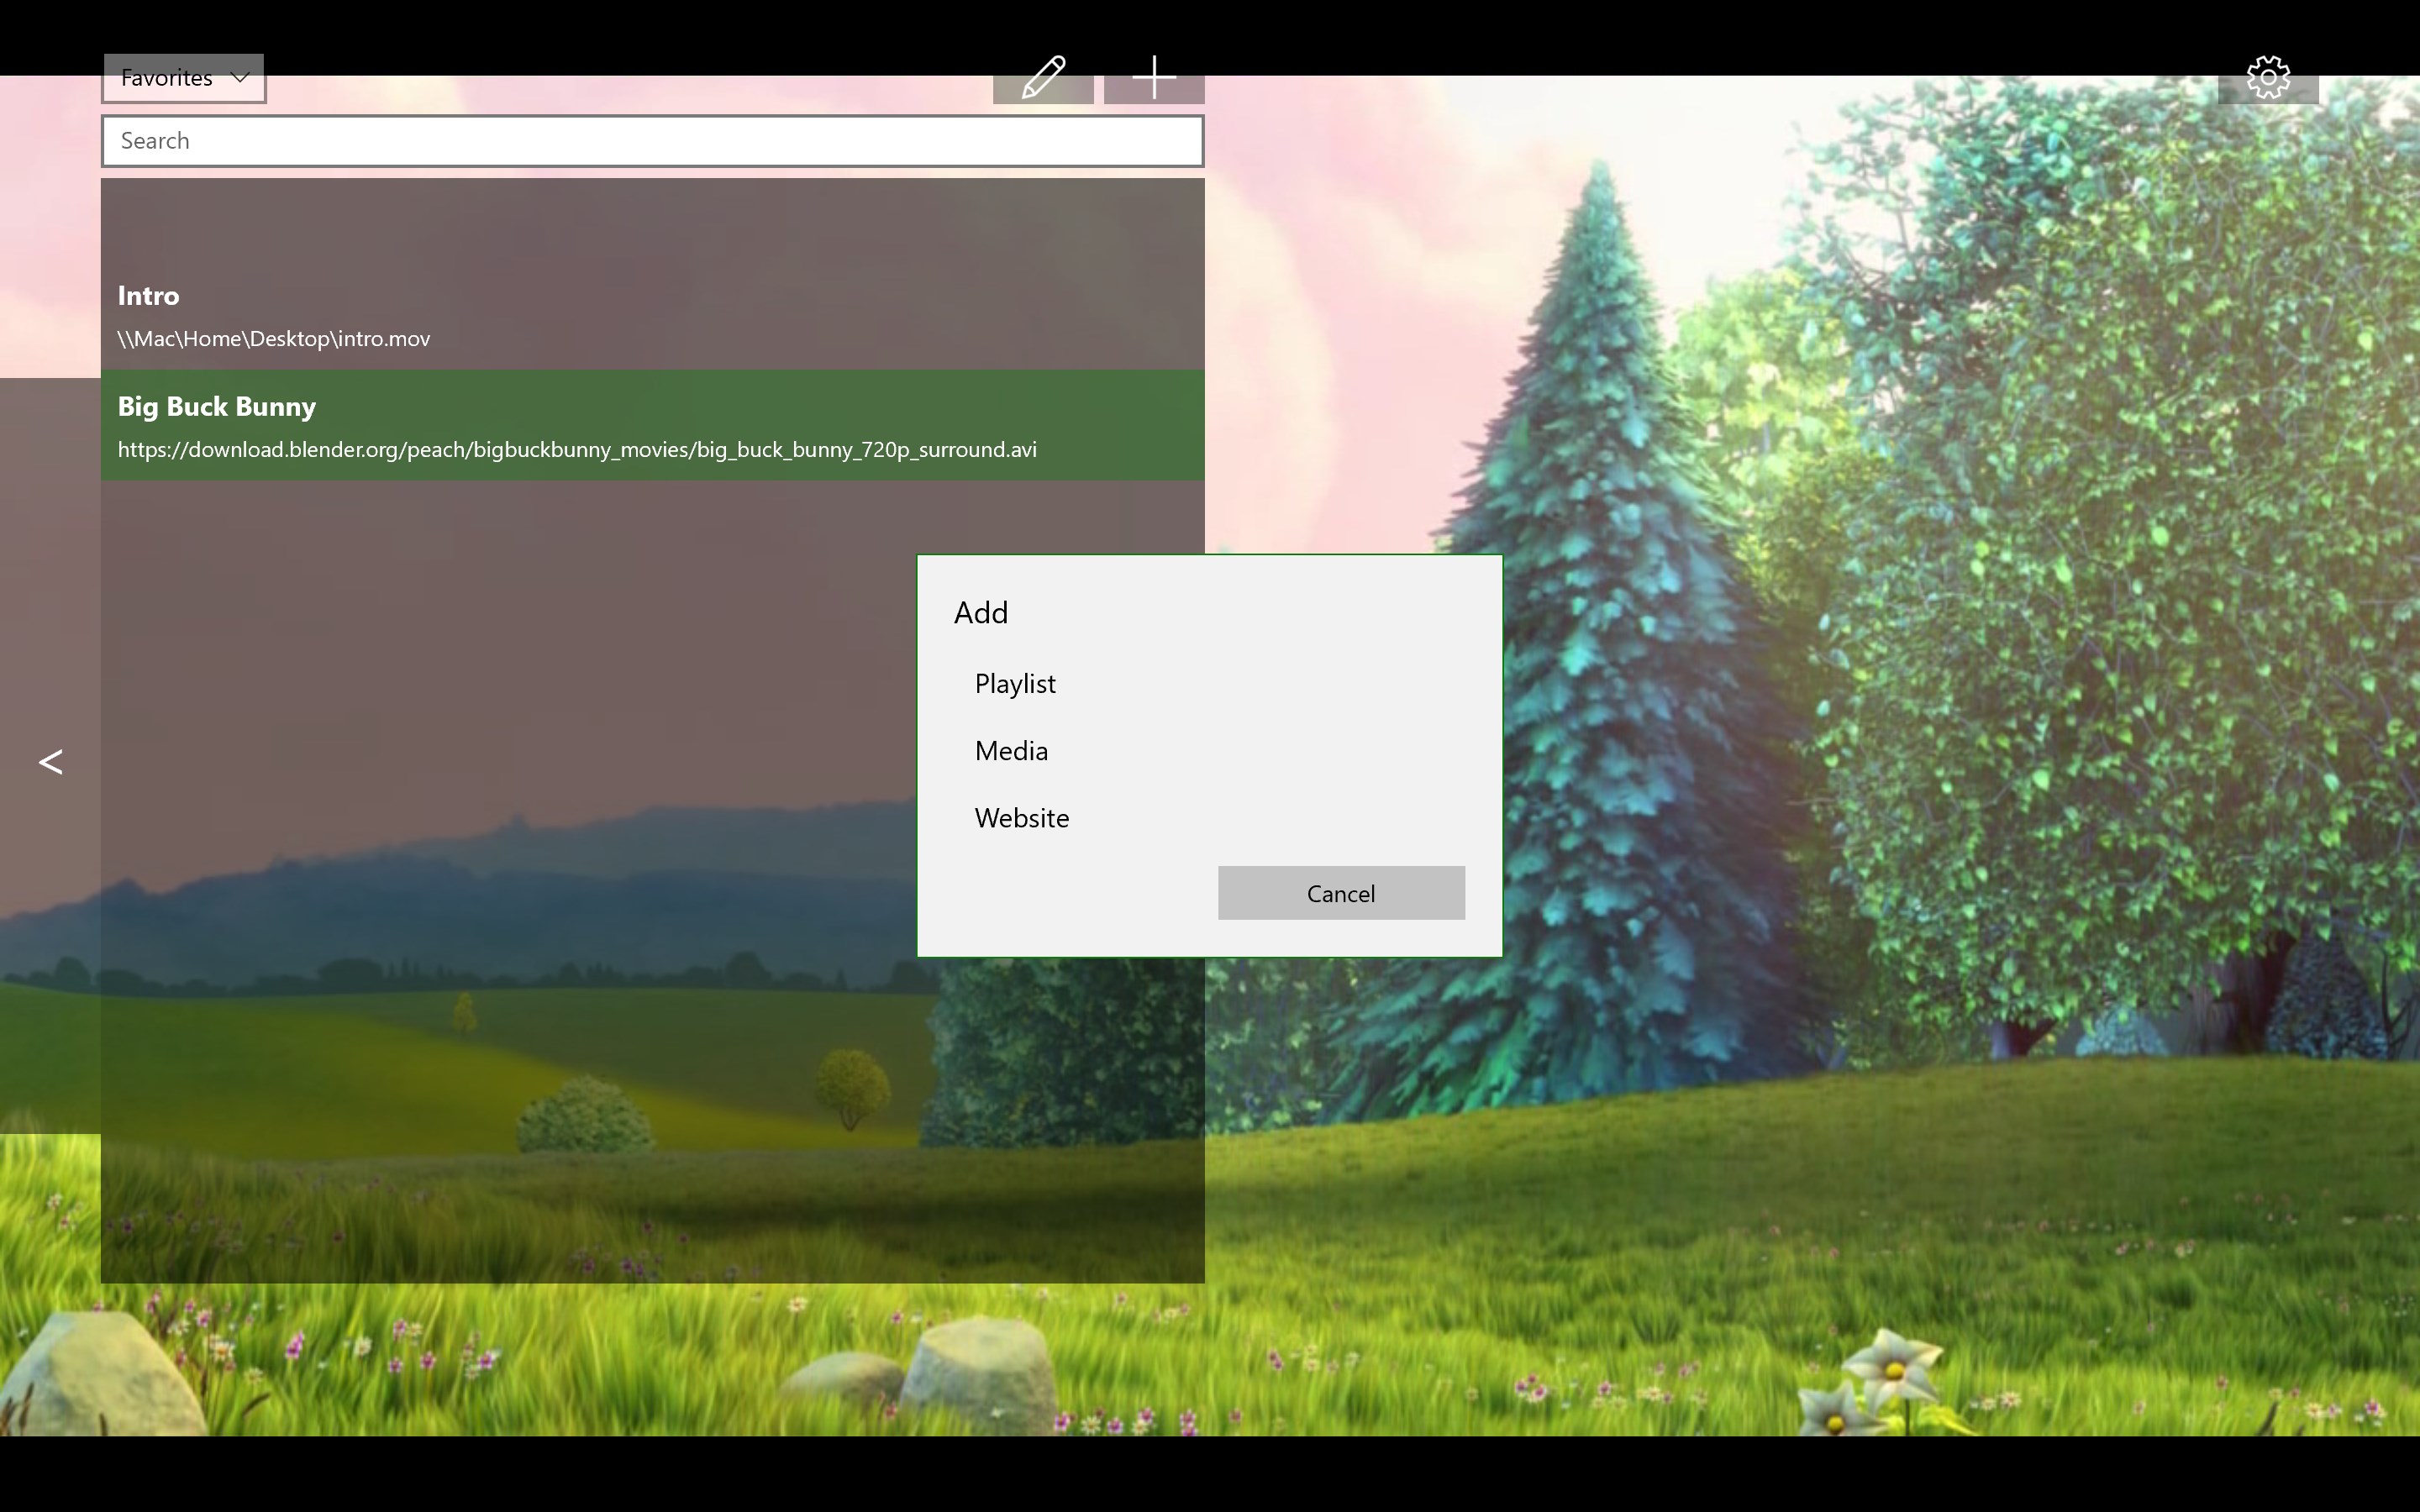Click the pencil edit icon
The height and width of the screenshot is (1512, 2420).
[x=1043, y=78]
